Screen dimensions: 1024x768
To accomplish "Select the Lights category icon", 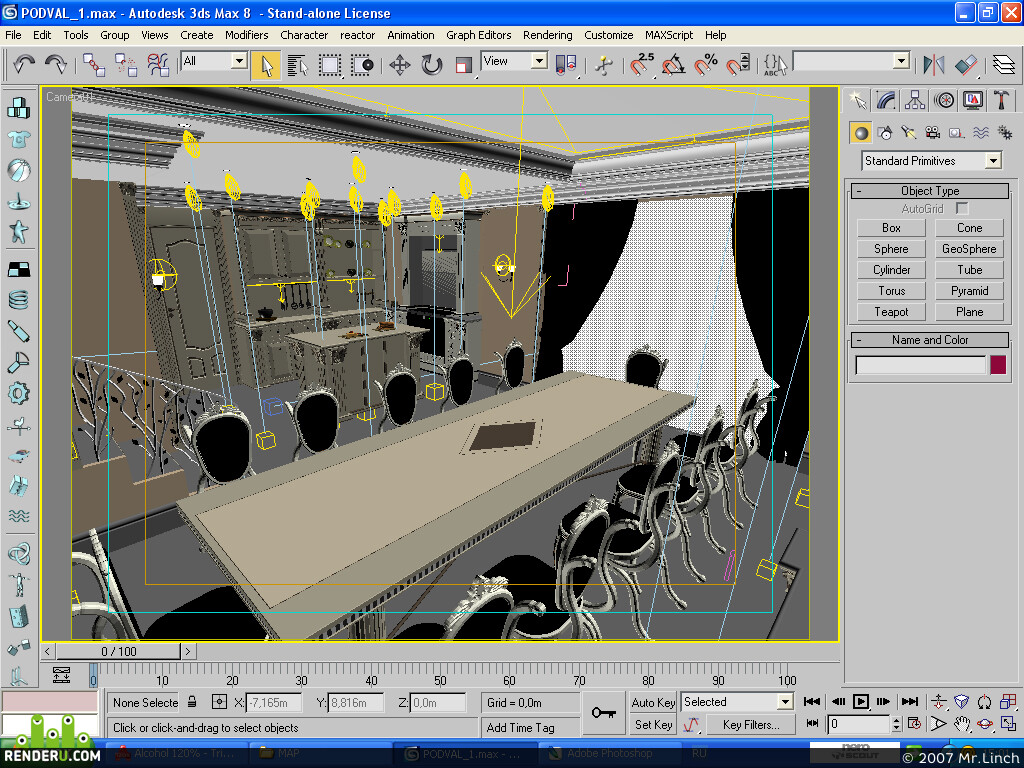I will (908, 133).
